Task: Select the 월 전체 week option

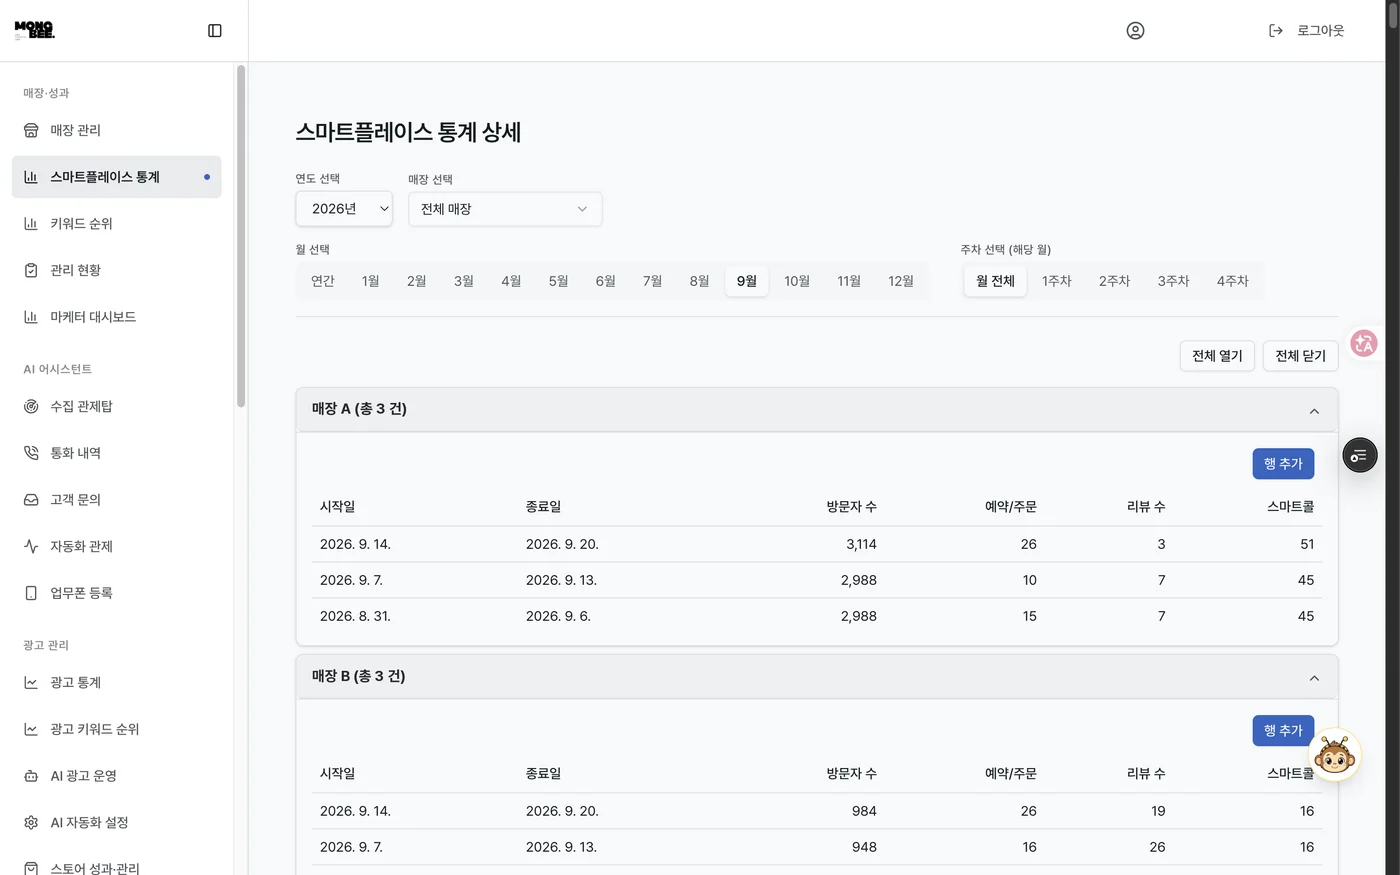Action: tap(995, 281)
